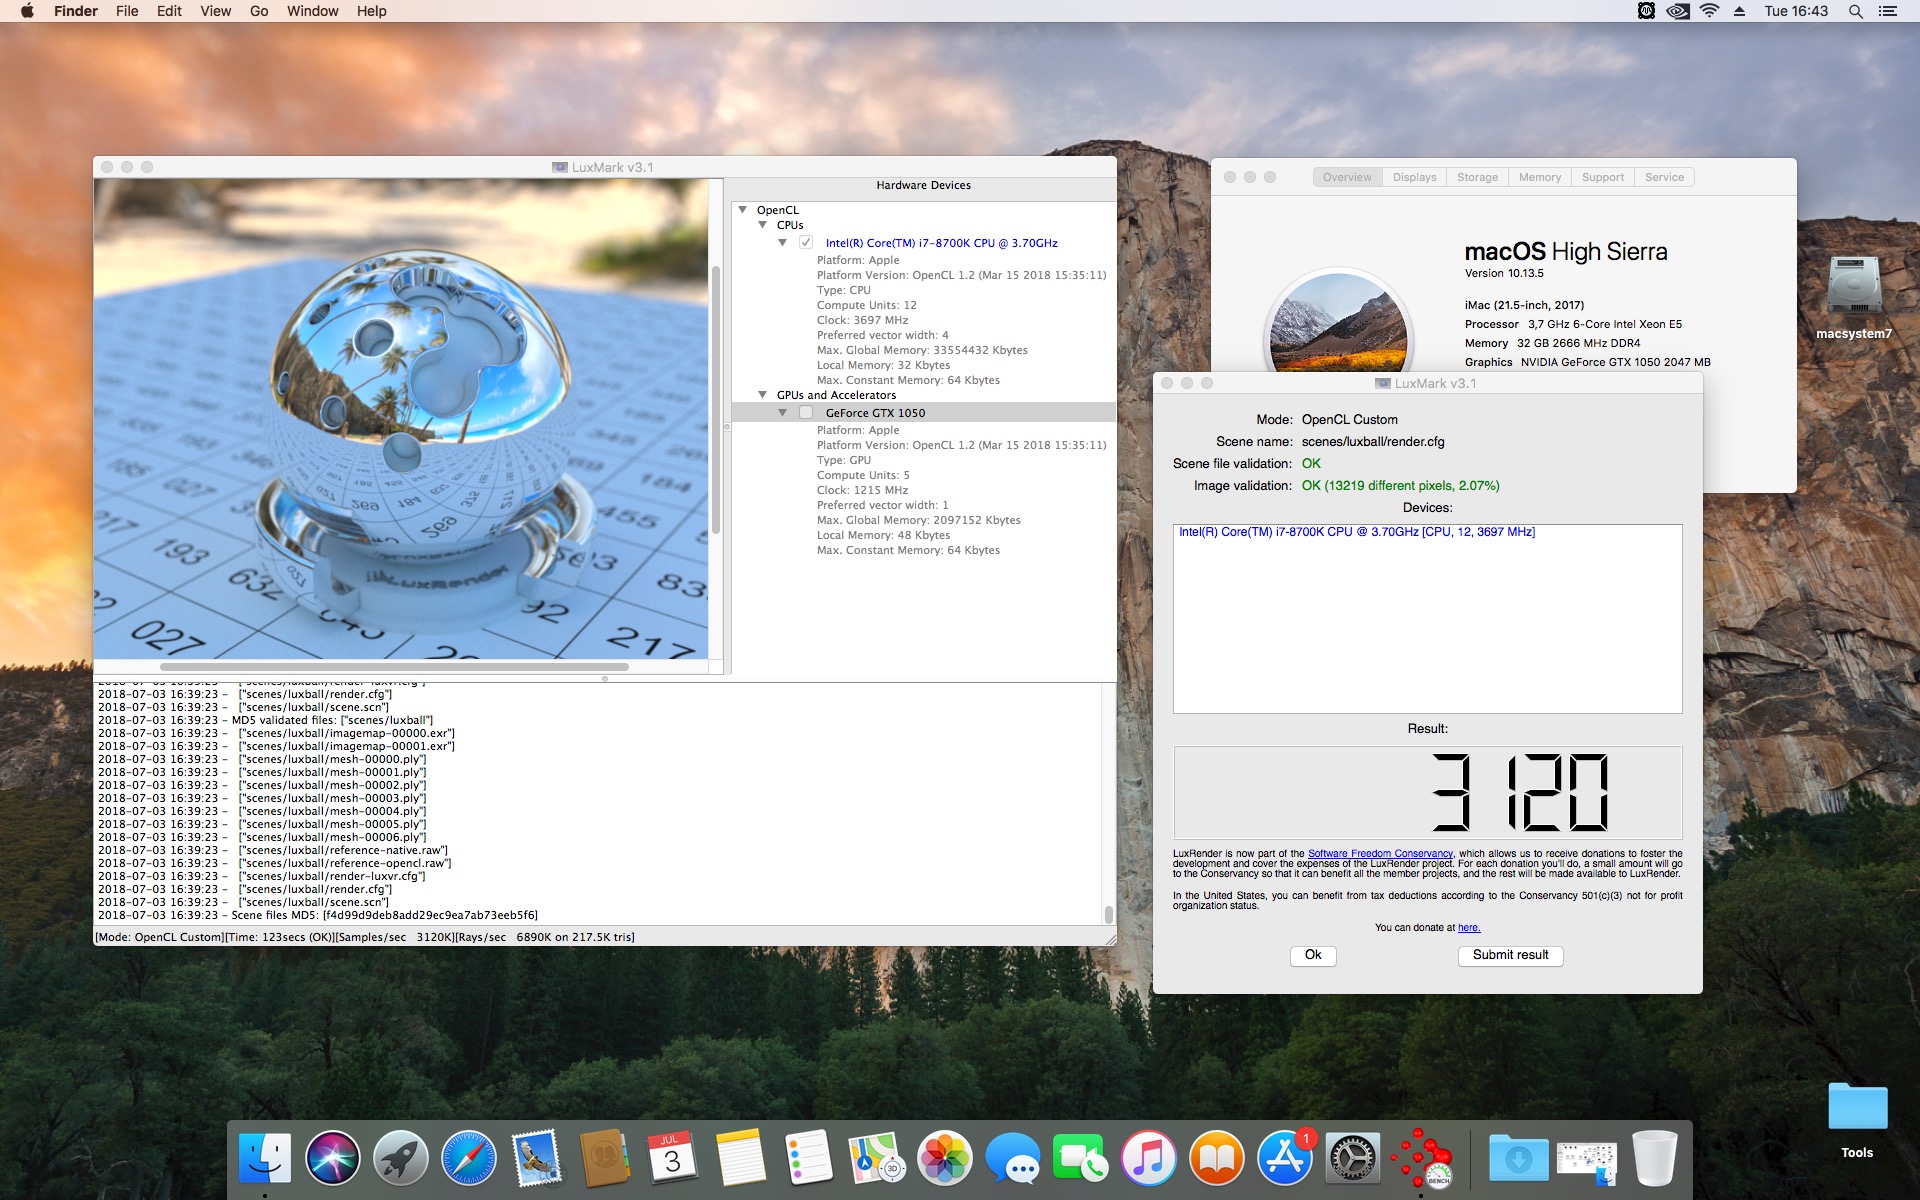
Task: Open the LuxMark icon in the Dock
Action: click(x=1421, y=1159)
